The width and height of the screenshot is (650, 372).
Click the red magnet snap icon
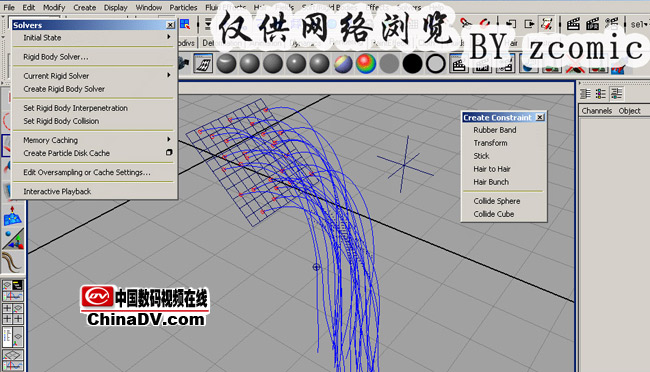[484, 23]
